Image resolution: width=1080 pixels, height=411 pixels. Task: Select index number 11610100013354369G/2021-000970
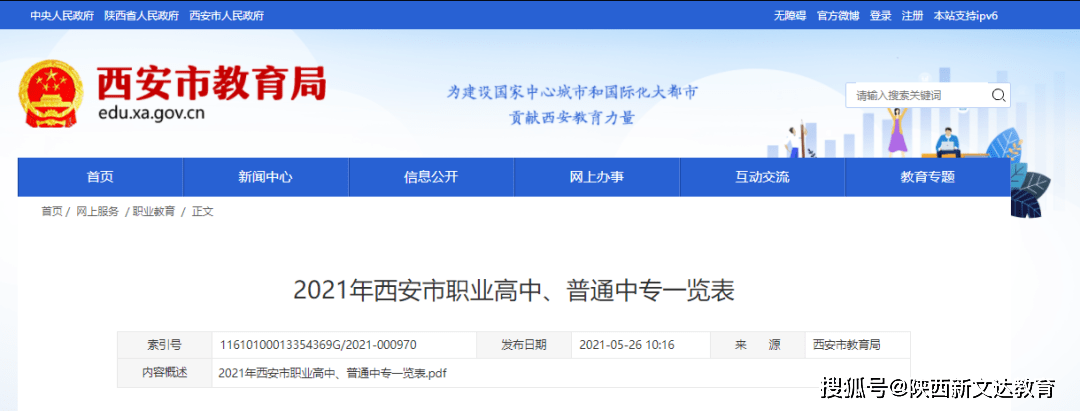(x=318, y=345)
